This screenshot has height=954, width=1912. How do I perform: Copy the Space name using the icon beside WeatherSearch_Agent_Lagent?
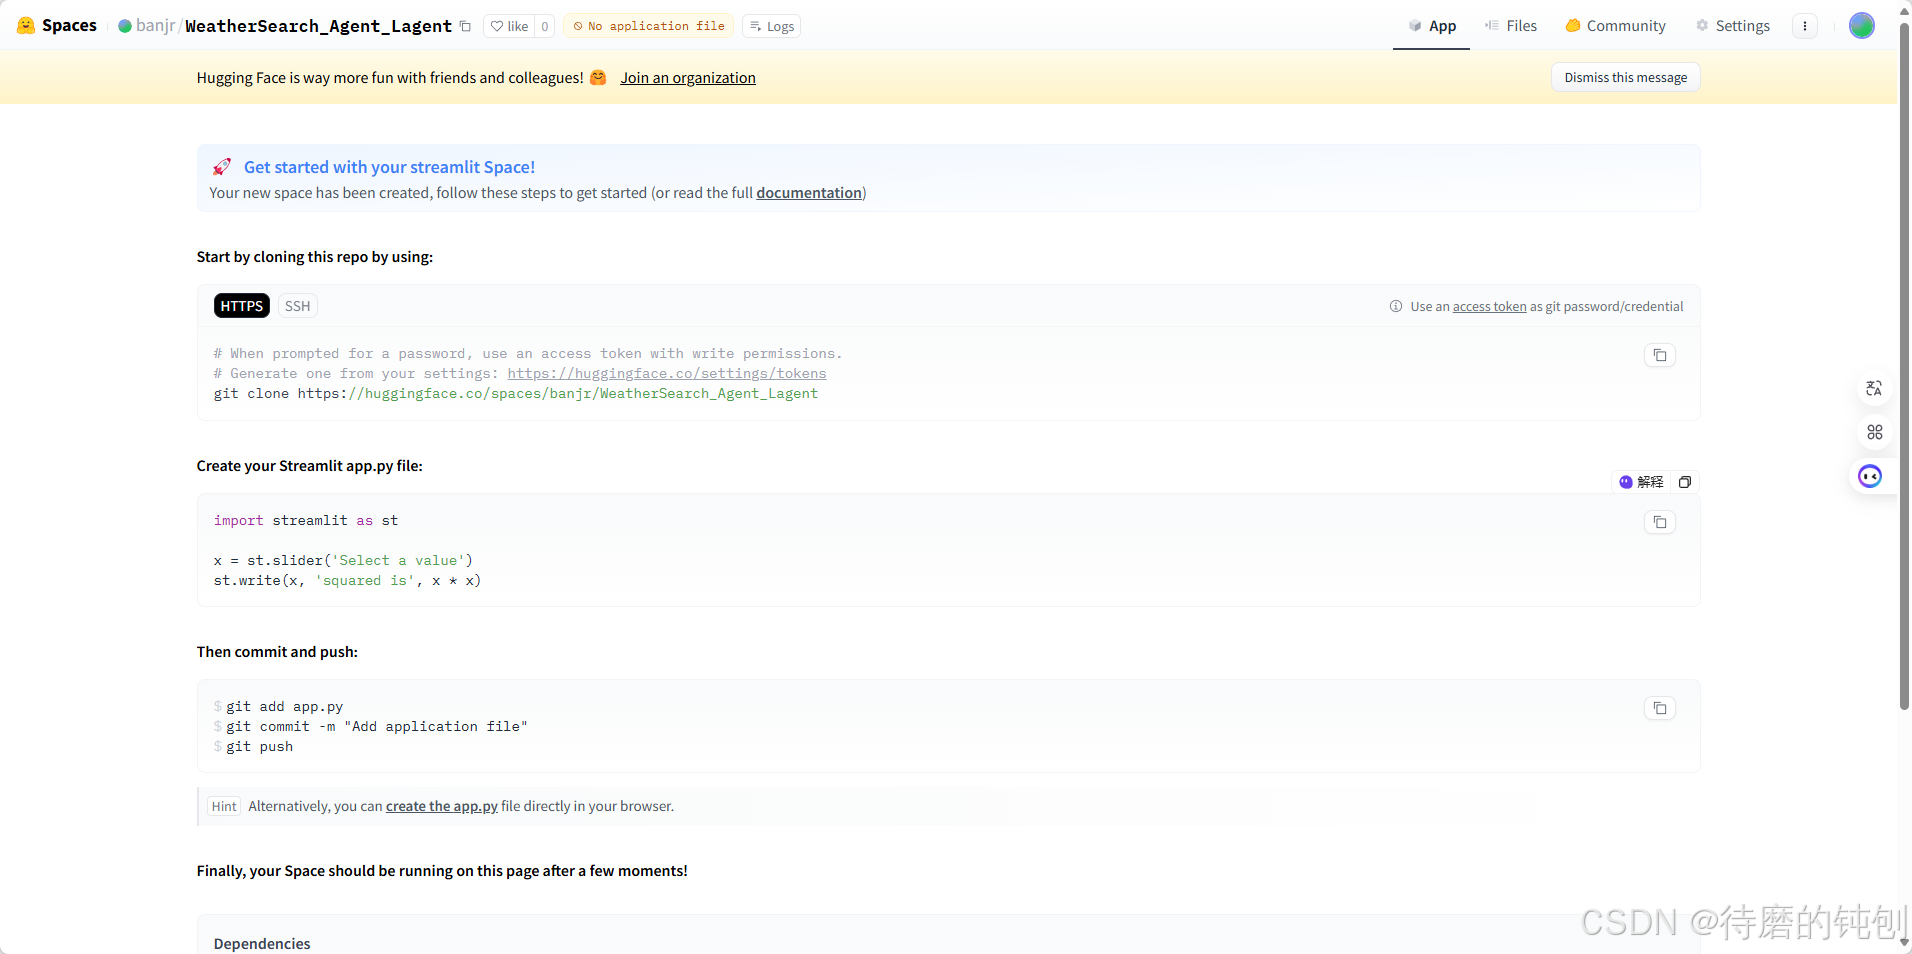tap(465, 26)
